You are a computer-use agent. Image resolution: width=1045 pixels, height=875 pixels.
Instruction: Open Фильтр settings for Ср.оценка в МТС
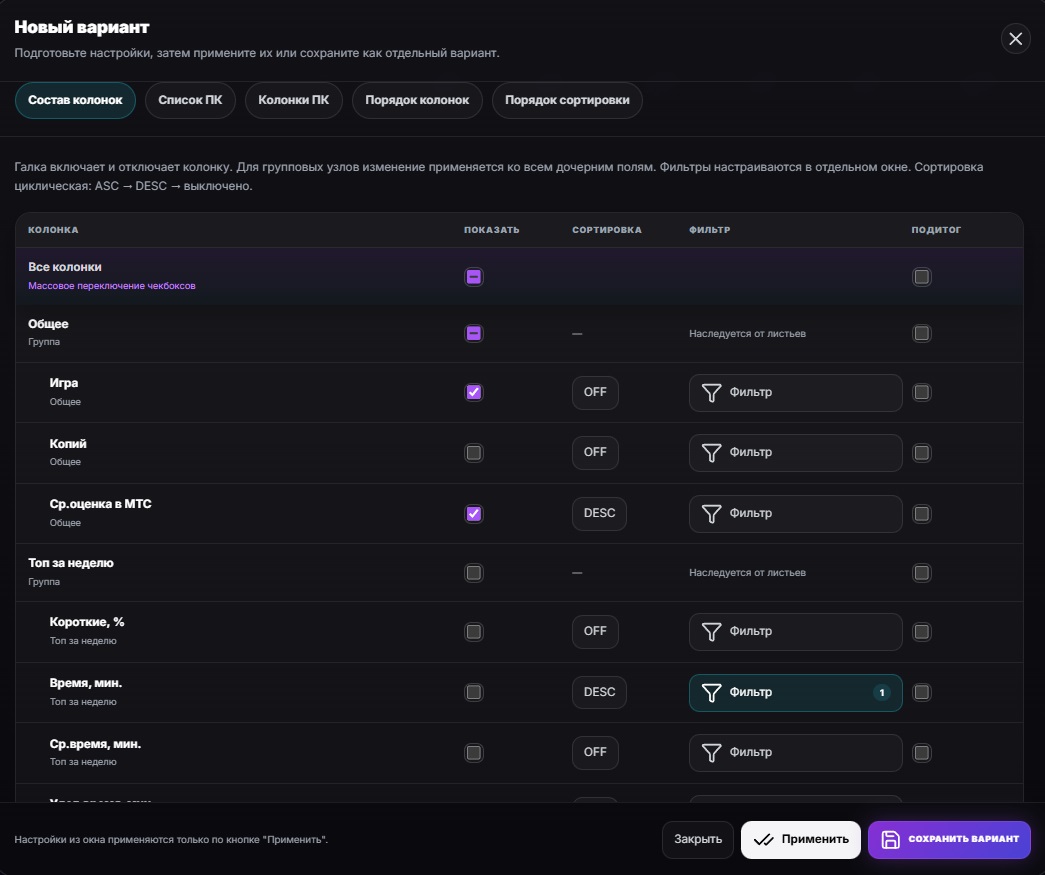(x=796, y=513)
